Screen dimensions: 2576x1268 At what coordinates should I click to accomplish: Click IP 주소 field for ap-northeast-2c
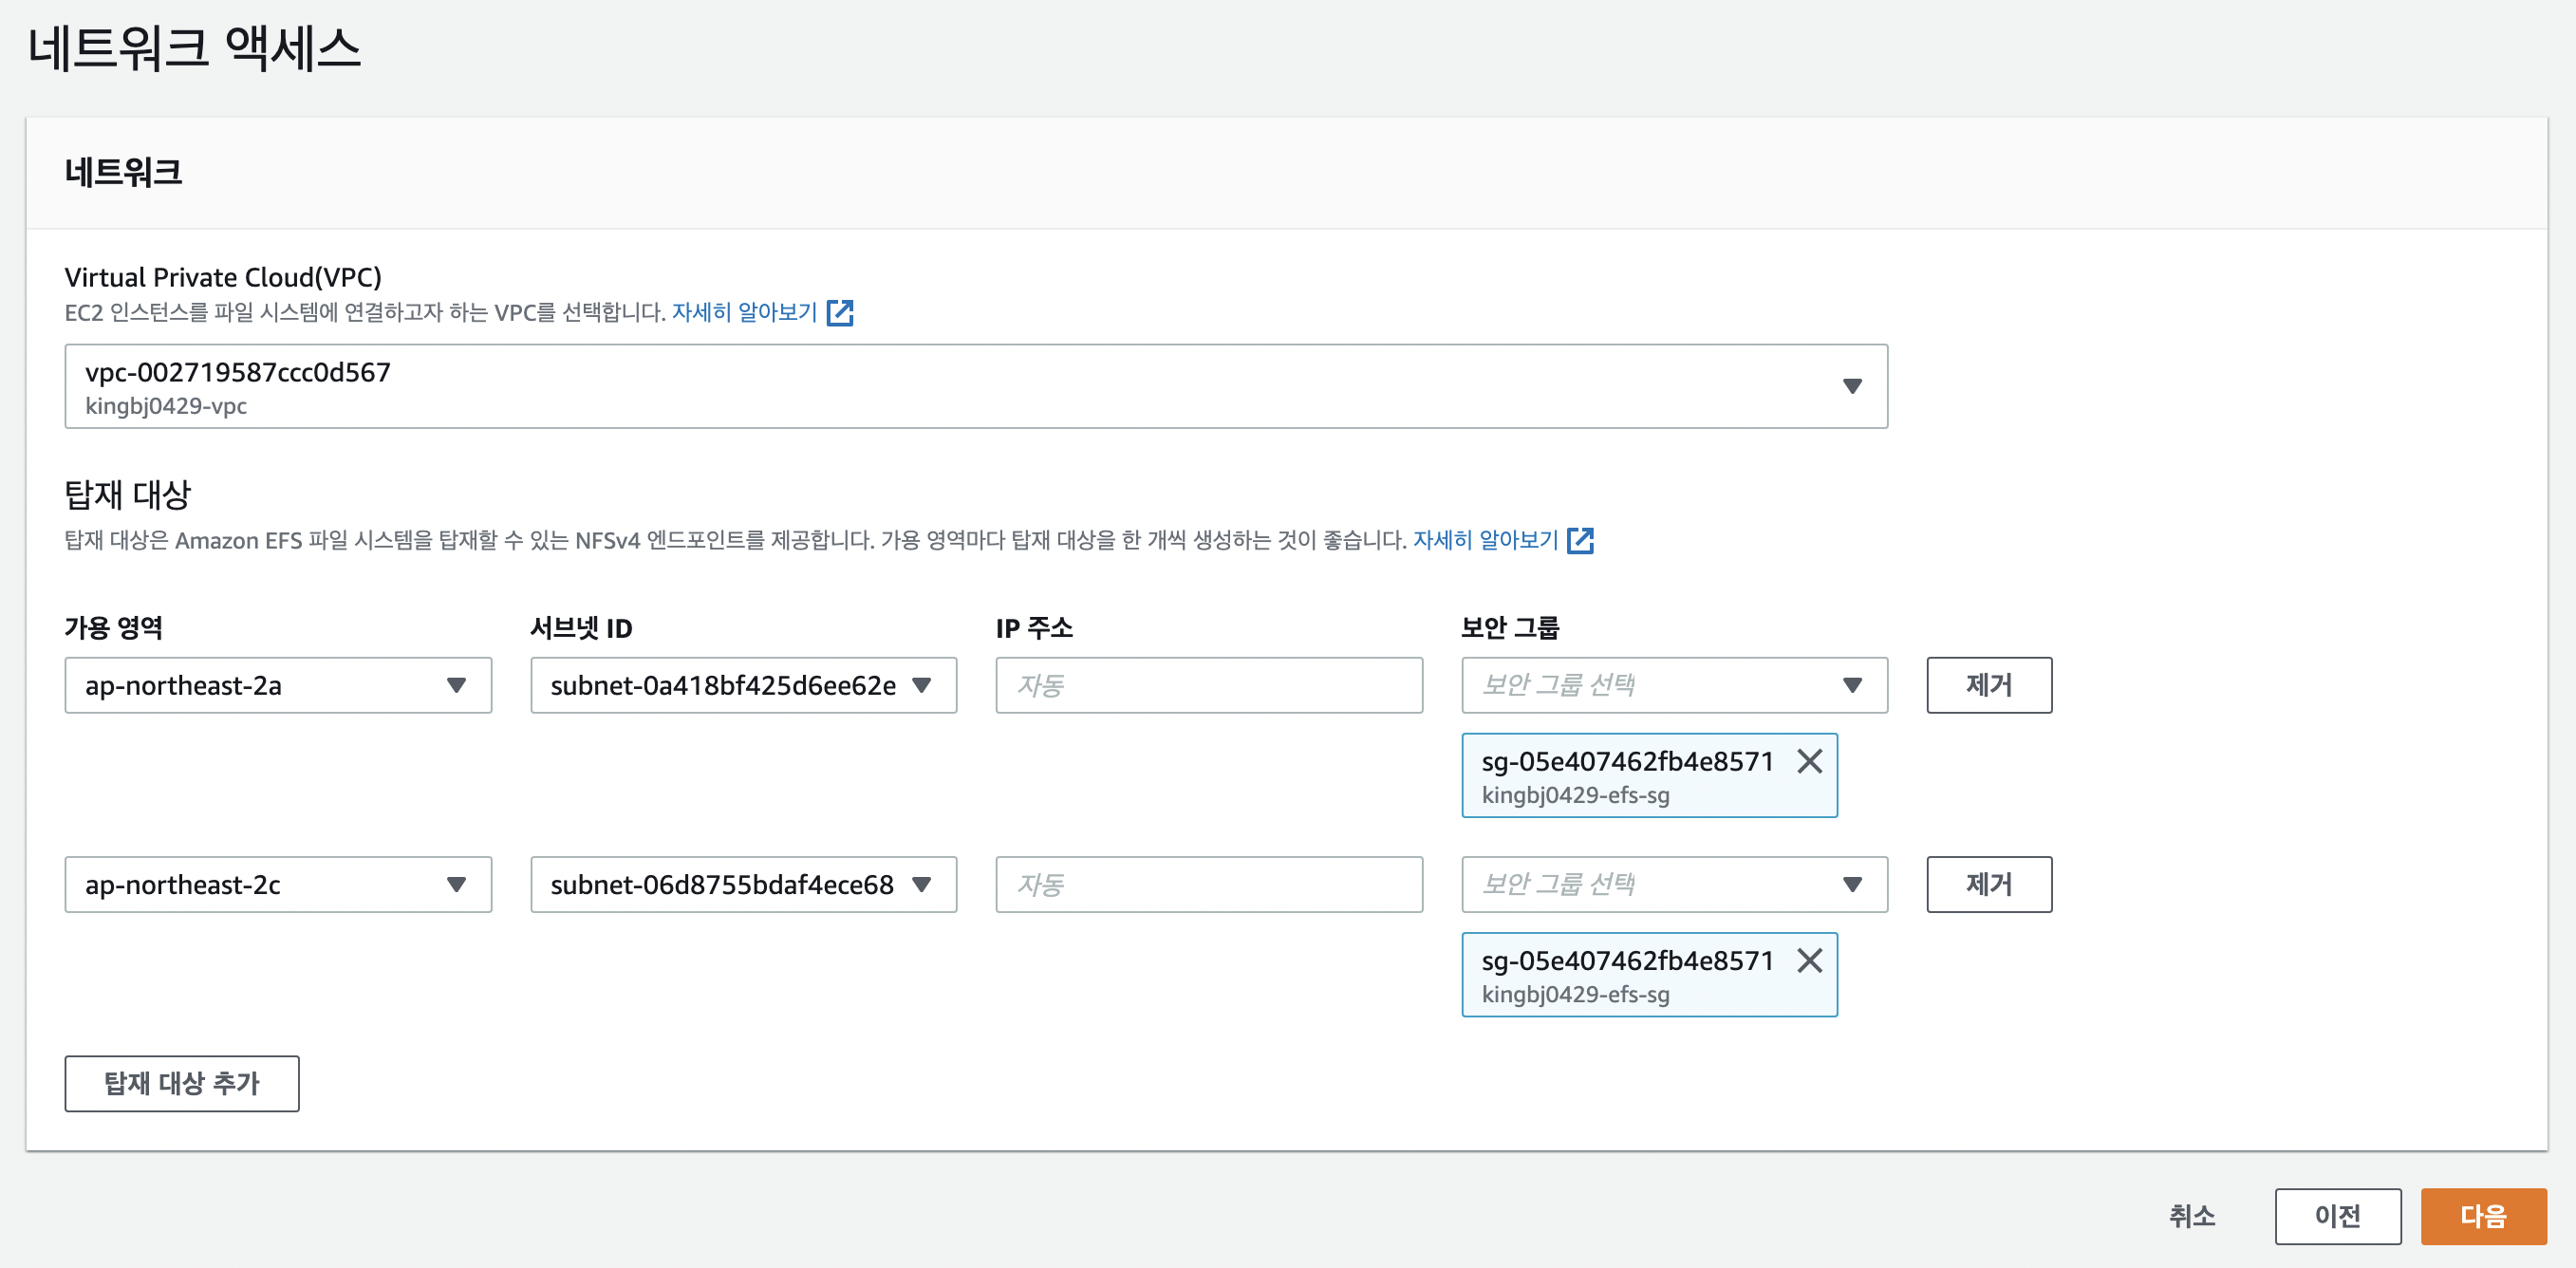coord(1208,885)
